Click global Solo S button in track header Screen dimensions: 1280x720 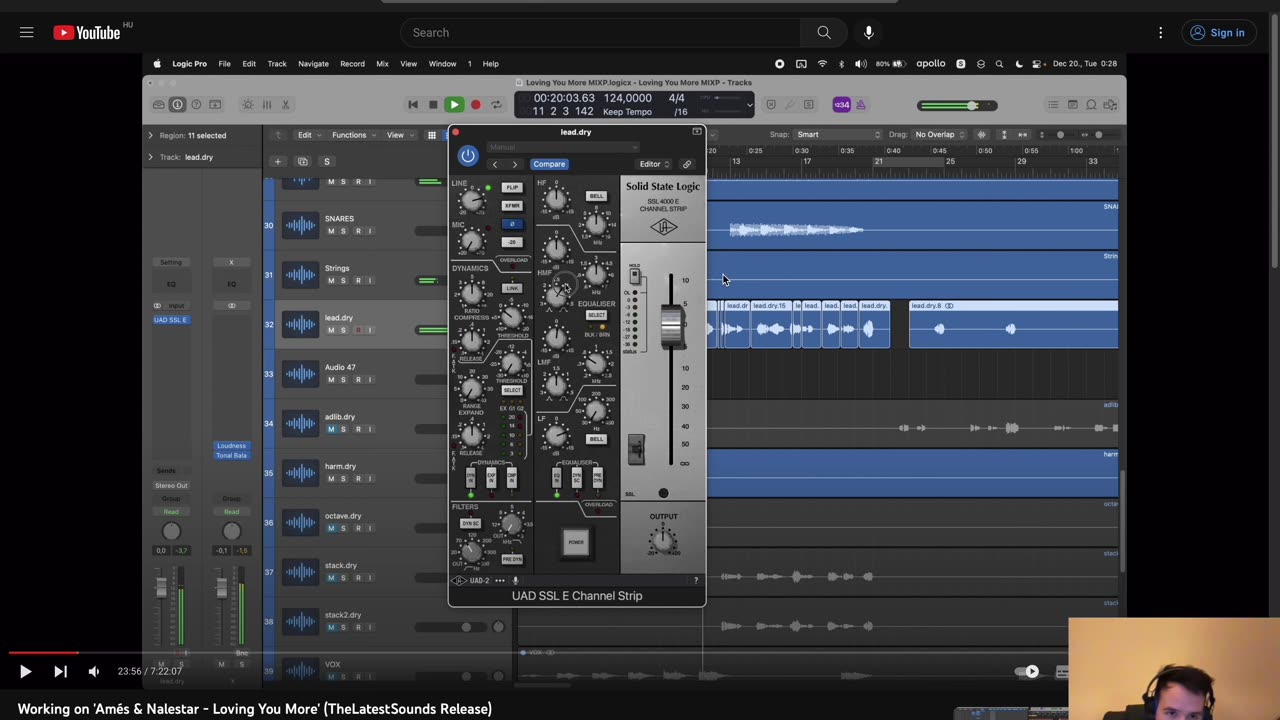[x=326, y=161]
